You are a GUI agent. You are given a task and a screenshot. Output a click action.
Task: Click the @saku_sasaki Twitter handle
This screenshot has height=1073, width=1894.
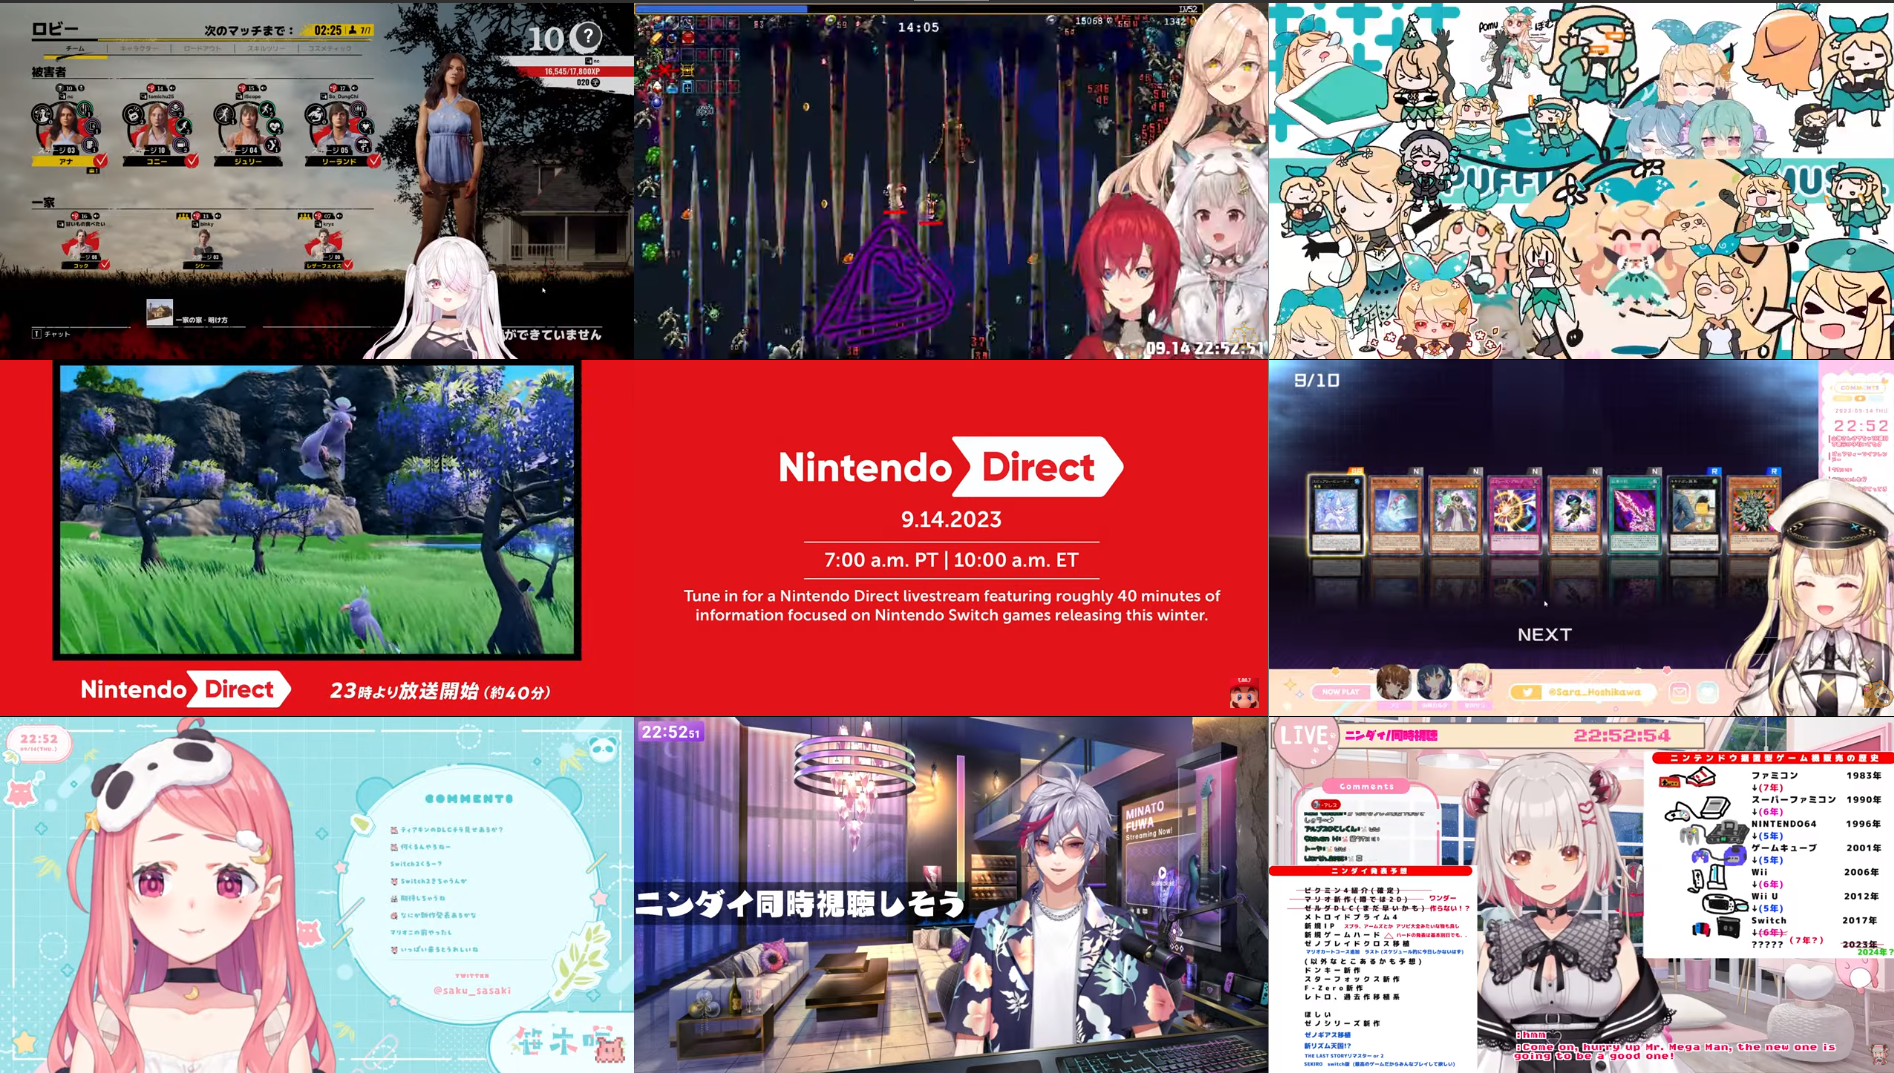[x=471, y=990]
